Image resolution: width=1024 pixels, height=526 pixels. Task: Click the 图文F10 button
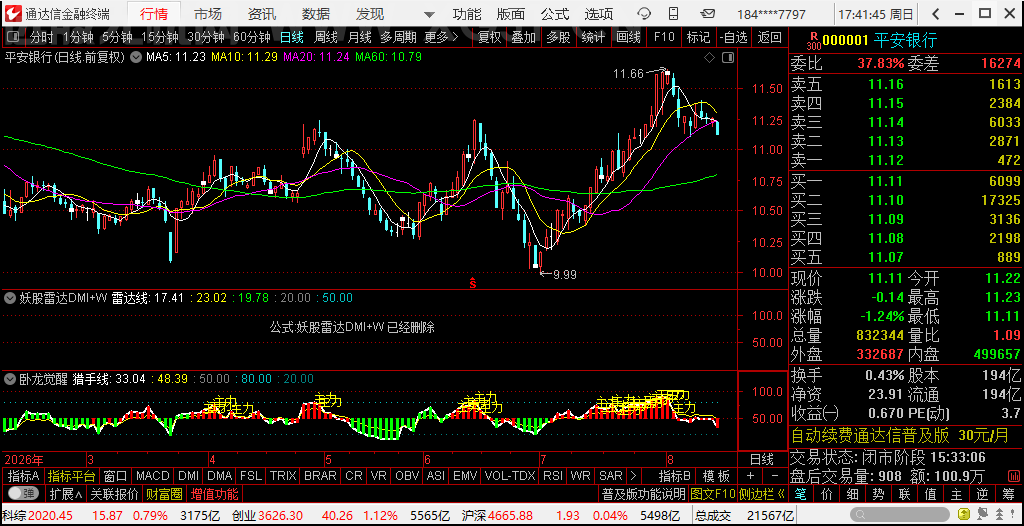pyautogui.click(x=712, y=493)
